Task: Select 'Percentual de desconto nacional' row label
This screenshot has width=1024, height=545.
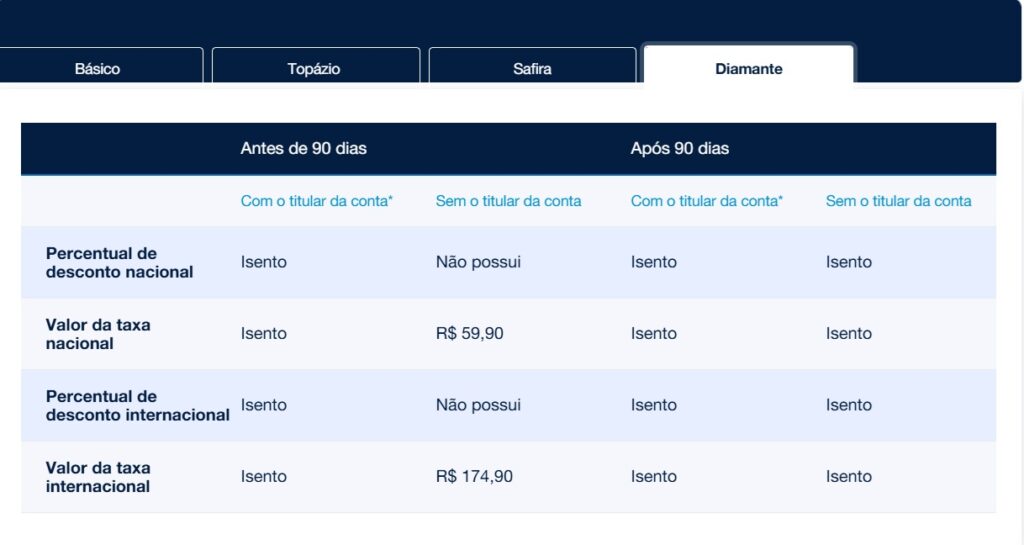Action: (119, 262)
